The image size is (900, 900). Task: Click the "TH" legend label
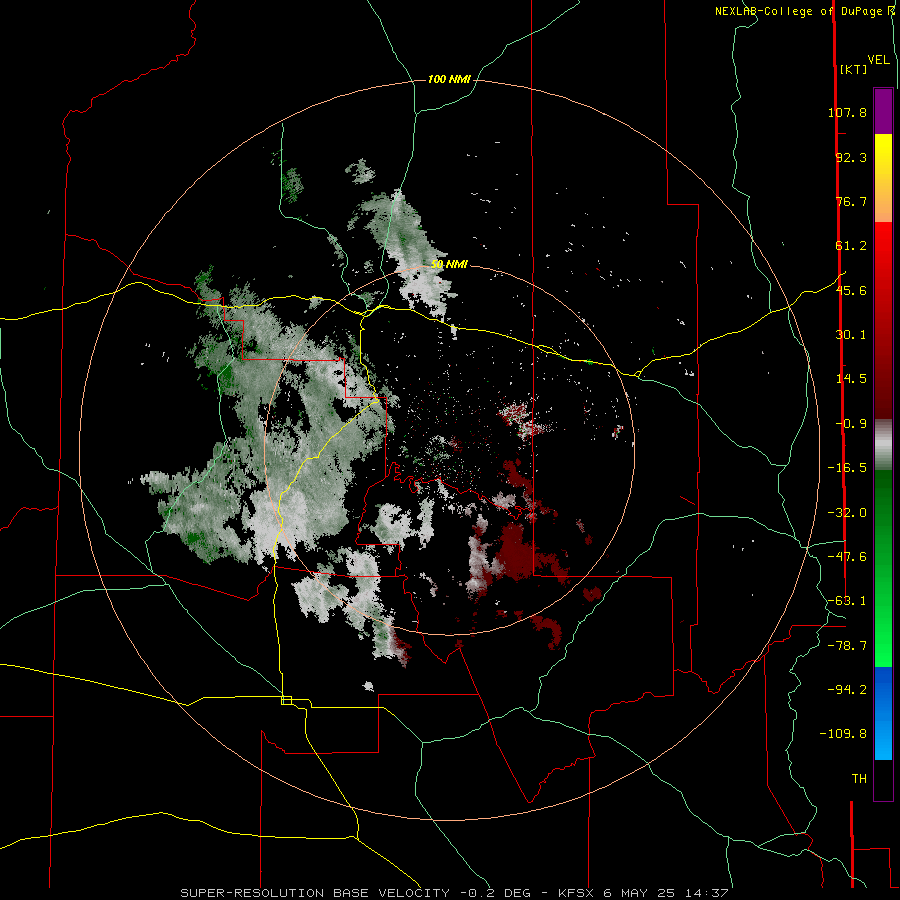859,779
